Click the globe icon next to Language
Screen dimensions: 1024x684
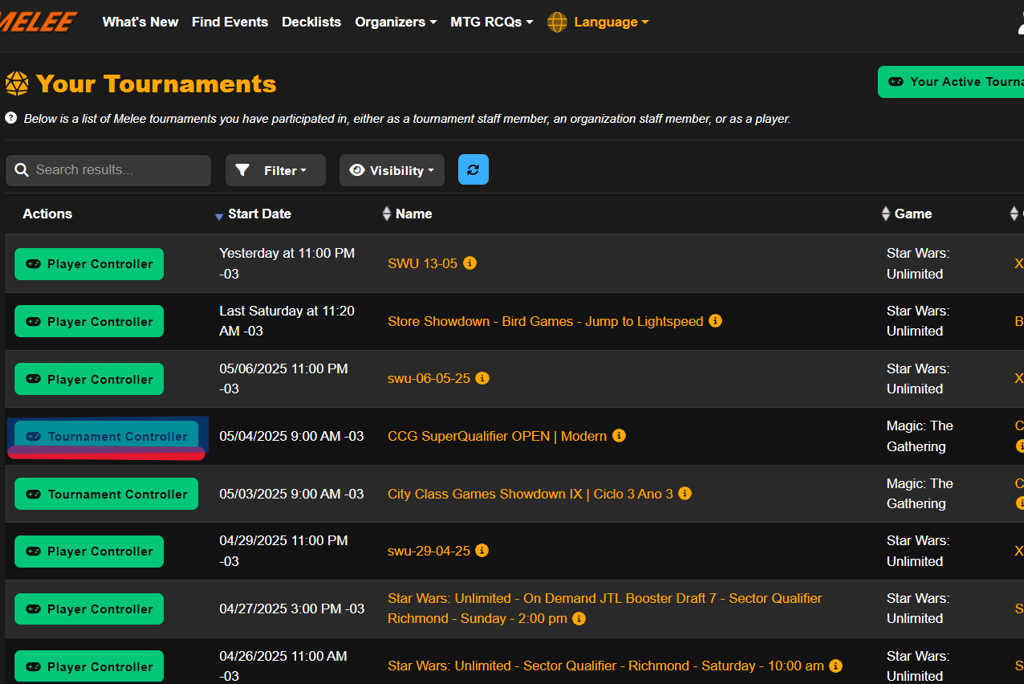click(557, 22)
